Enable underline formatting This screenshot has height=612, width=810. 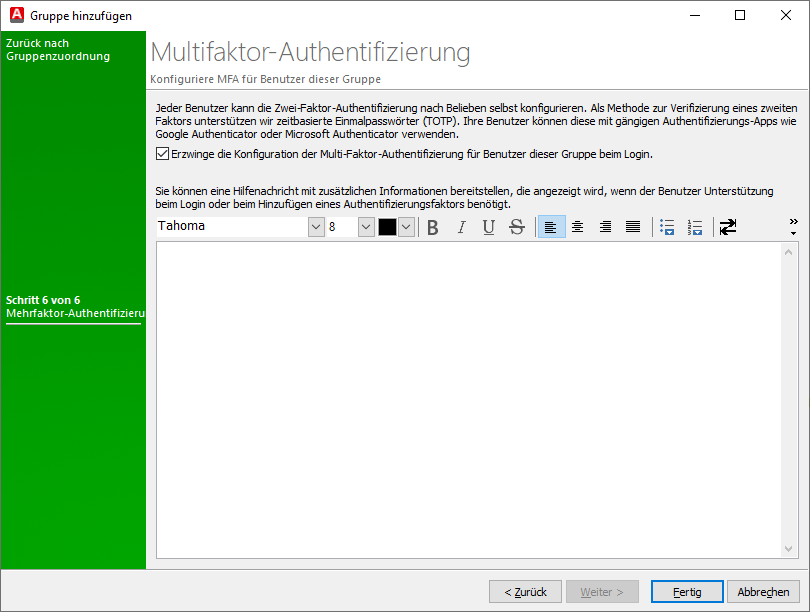488,227
